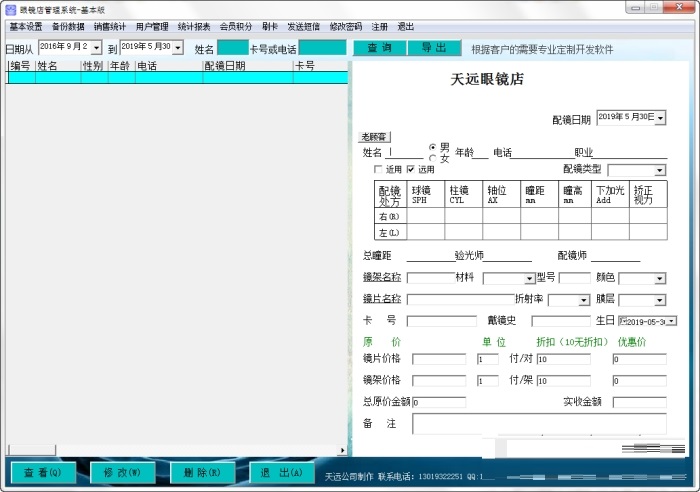Click the 刷卡 menu item
700x492 pixels.
(270, 27)
